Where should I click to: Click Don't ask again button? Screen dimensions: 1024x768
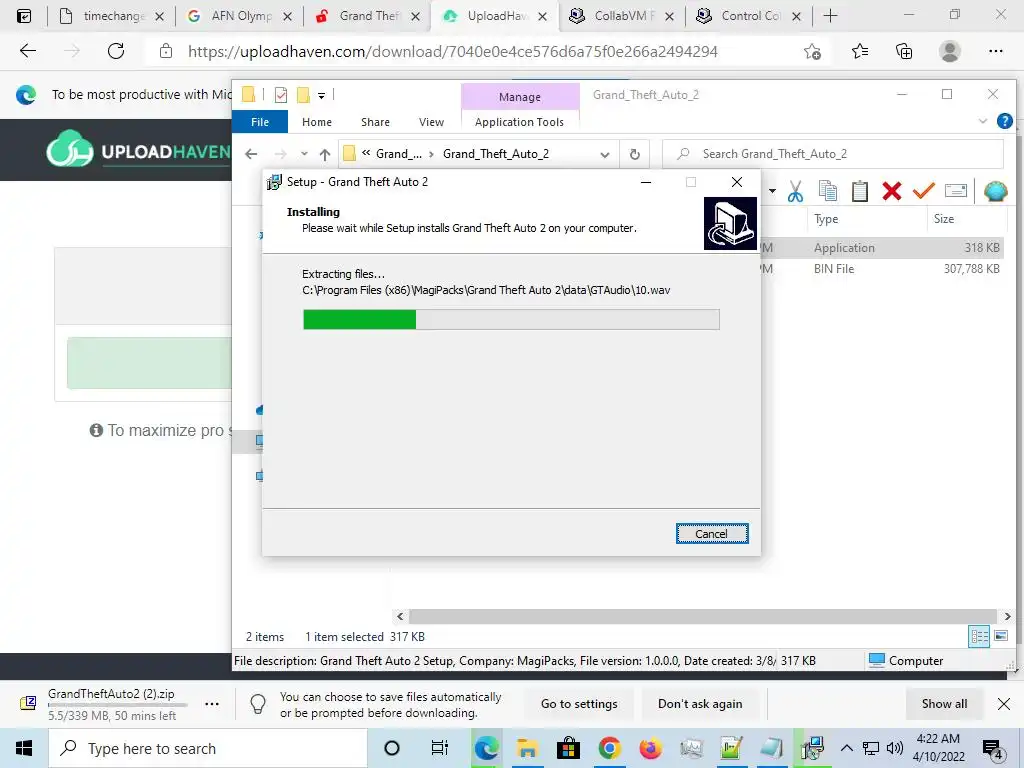pos(699,704)
